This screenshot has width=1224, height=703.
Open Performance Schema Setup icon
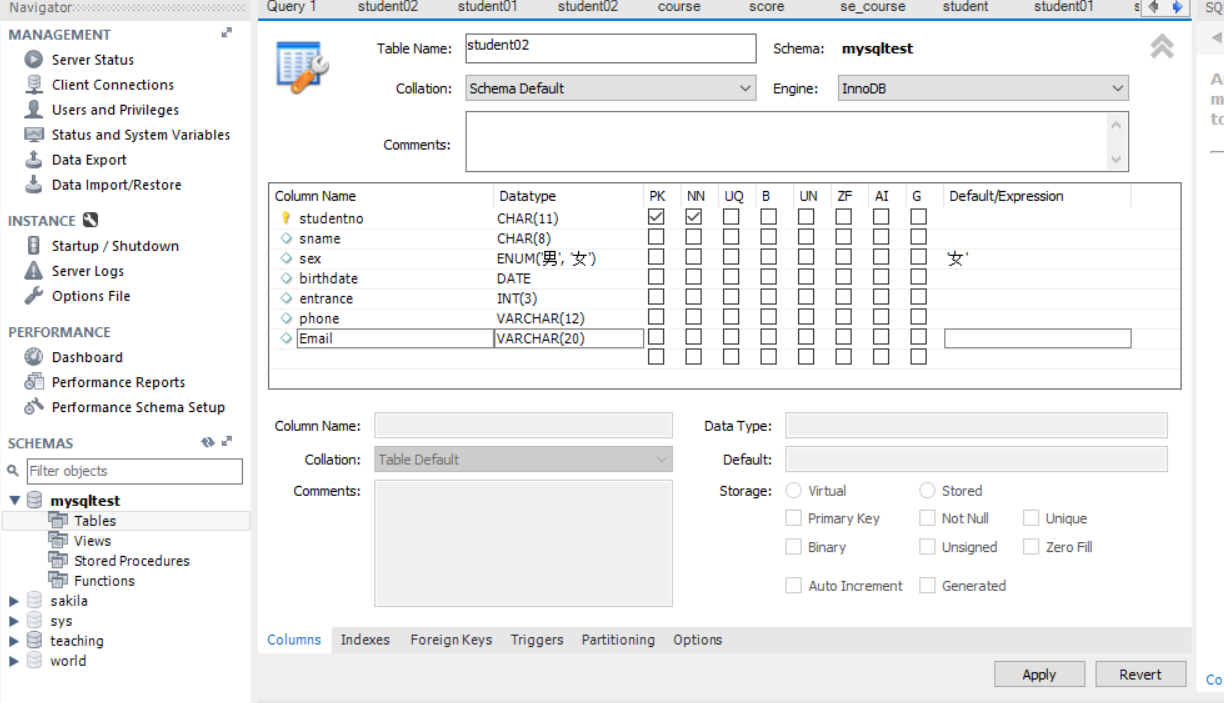34,407
